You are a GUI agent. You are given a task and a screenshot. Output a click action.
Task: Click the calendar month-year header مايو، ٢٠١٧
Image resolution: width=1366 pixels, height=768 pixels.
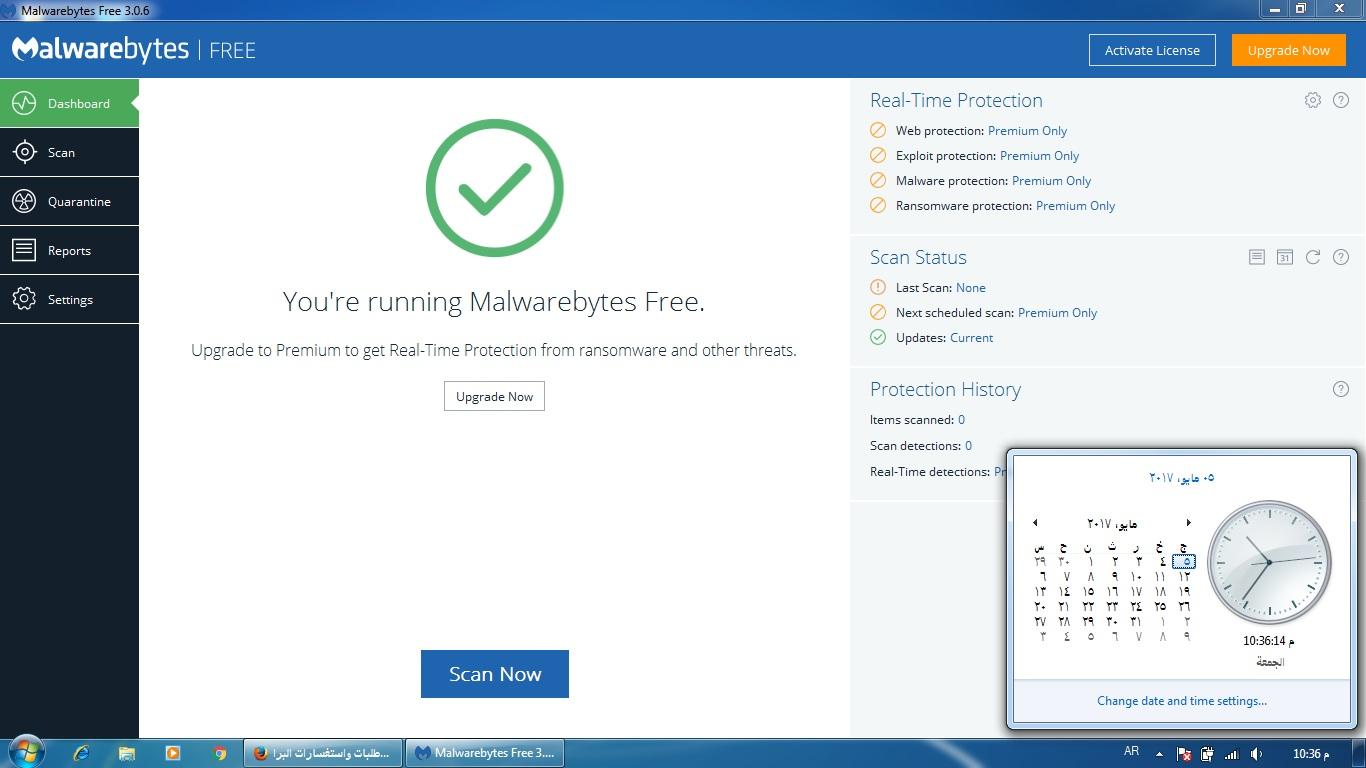tap(1112, 523)
